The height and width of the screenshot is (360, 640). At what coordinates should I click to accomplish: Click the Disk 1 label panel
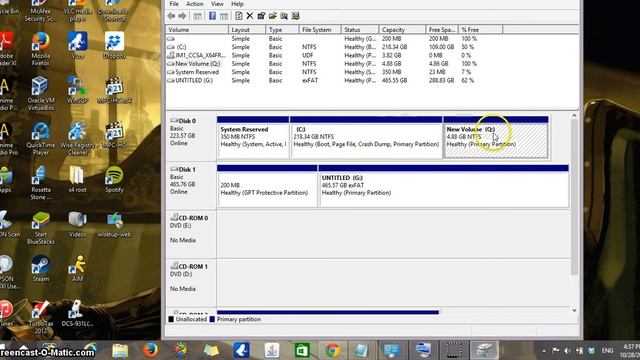click(x=191, y=186)
